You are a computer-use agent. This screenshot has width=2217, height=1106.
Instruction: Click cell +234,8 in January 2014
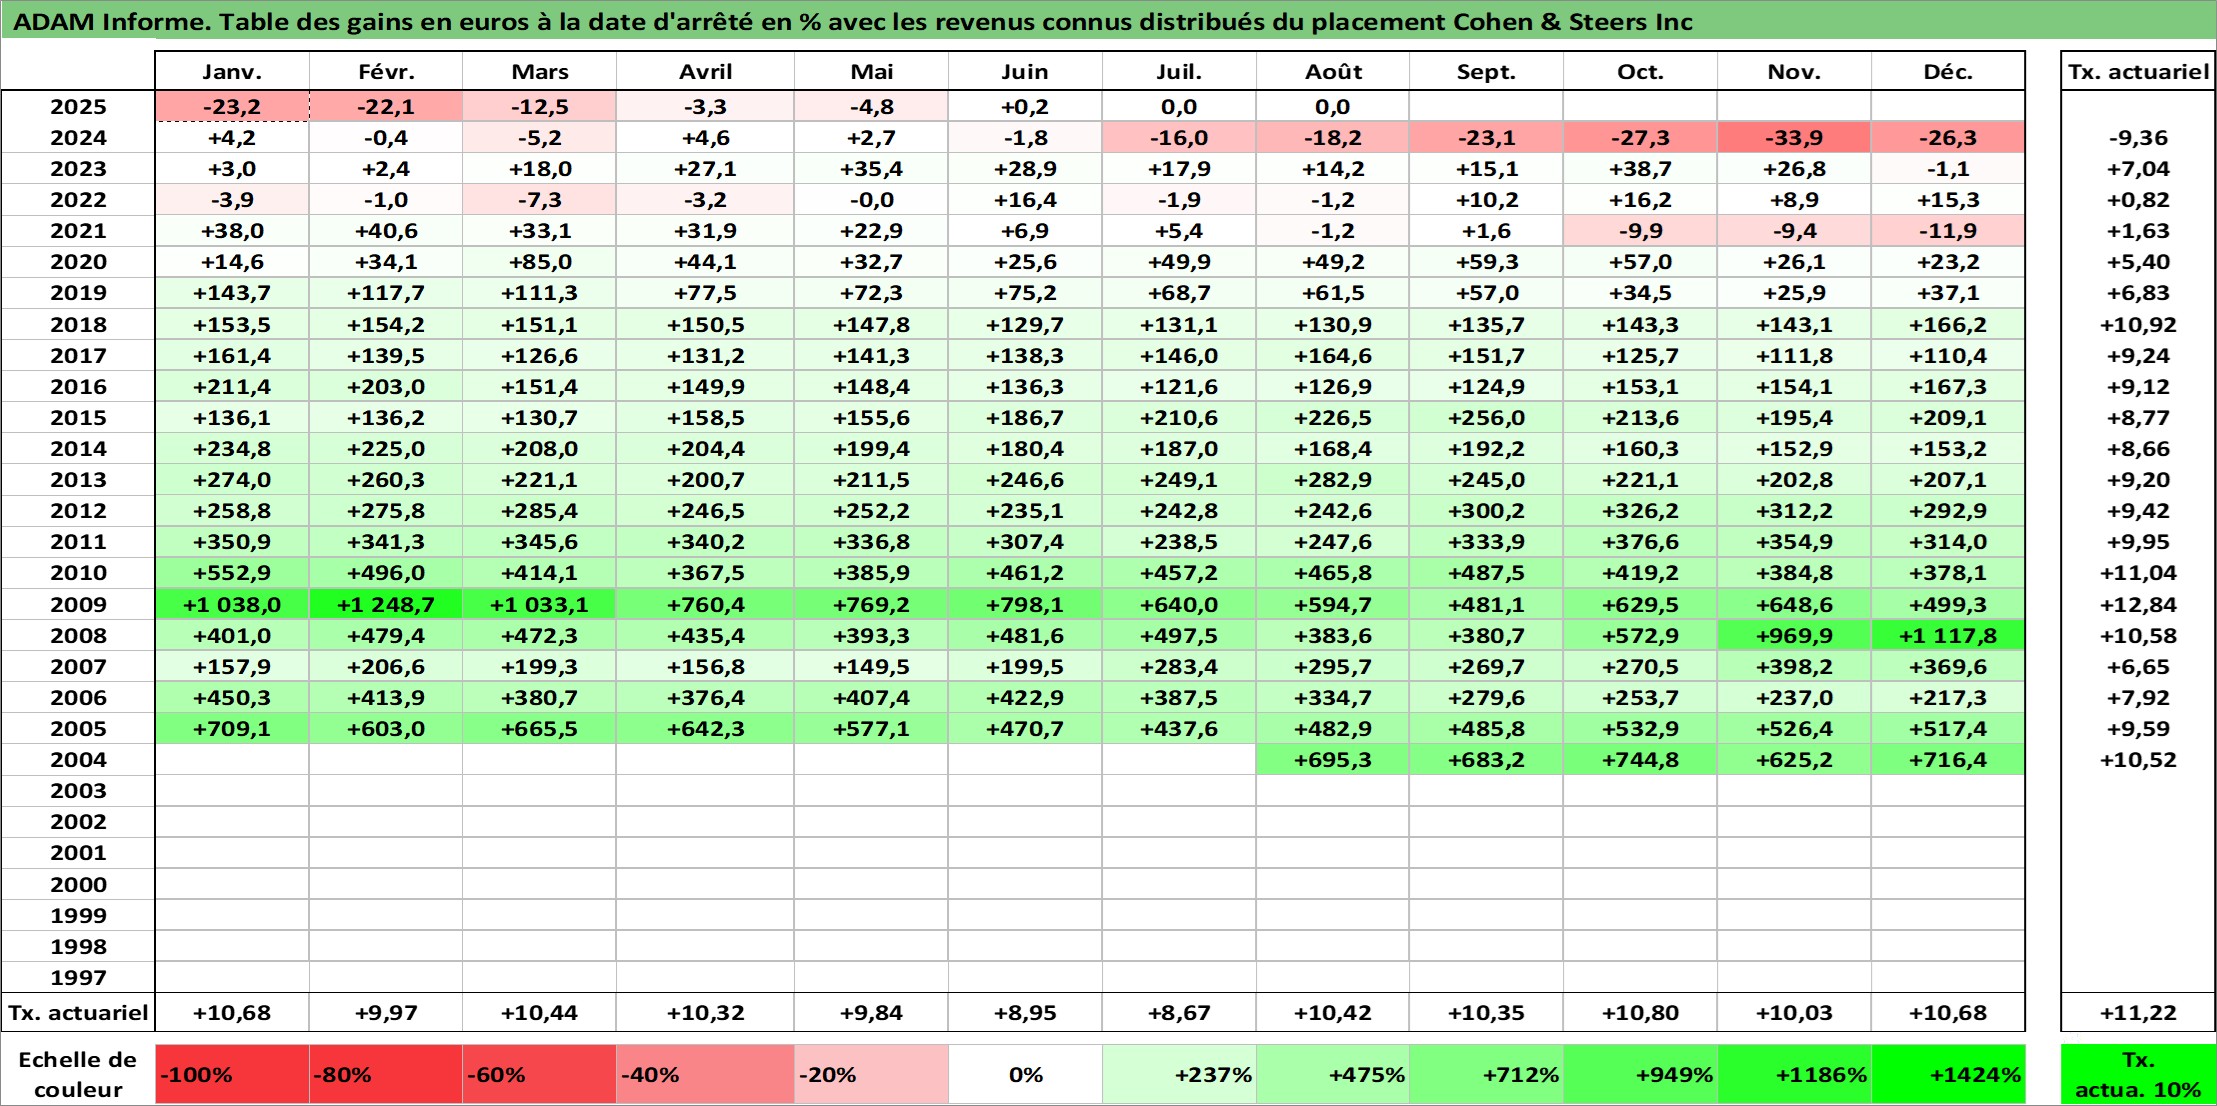tap(232, 449)
